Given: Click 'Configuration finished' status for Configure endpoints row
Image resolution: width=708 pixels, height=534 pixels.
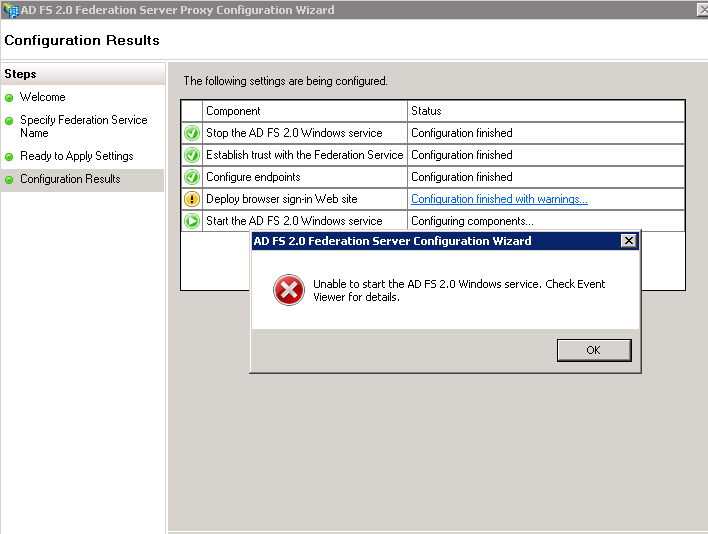Looking at the screenshot, I should tap(546, 177).
